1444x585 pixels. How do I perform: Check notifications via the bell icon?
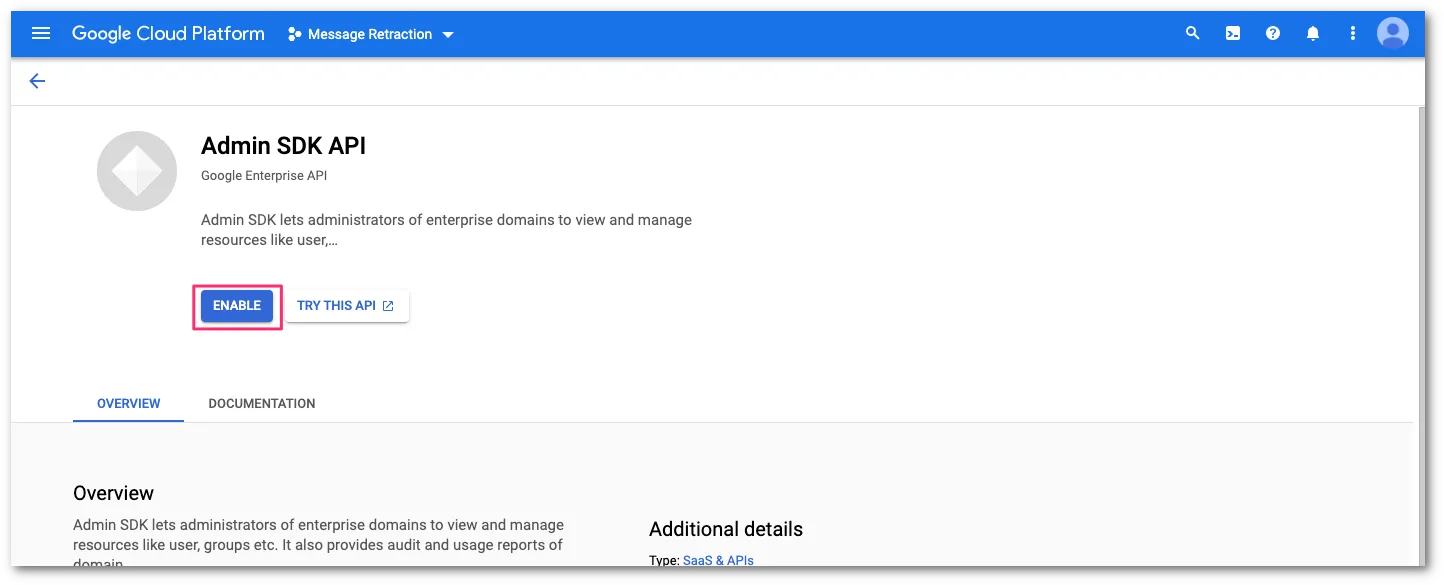[1312, 33]
